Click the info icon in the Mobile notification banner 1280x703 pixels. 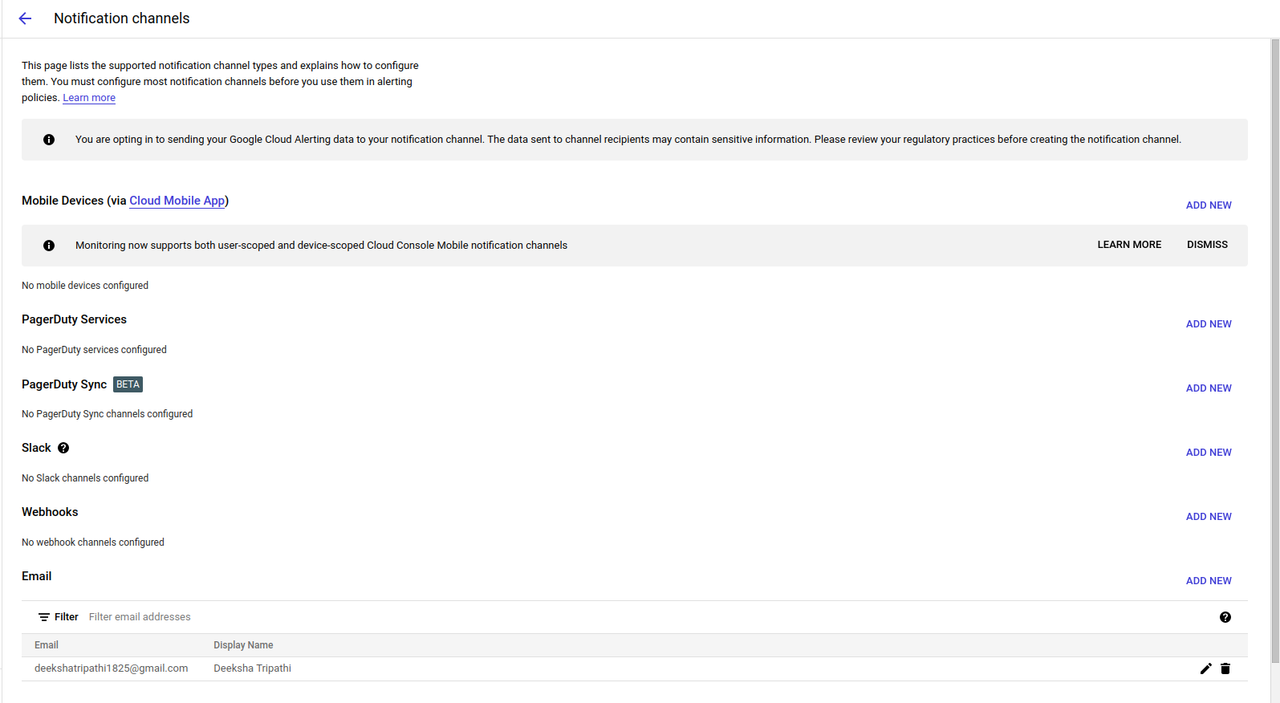click(49, 245)
